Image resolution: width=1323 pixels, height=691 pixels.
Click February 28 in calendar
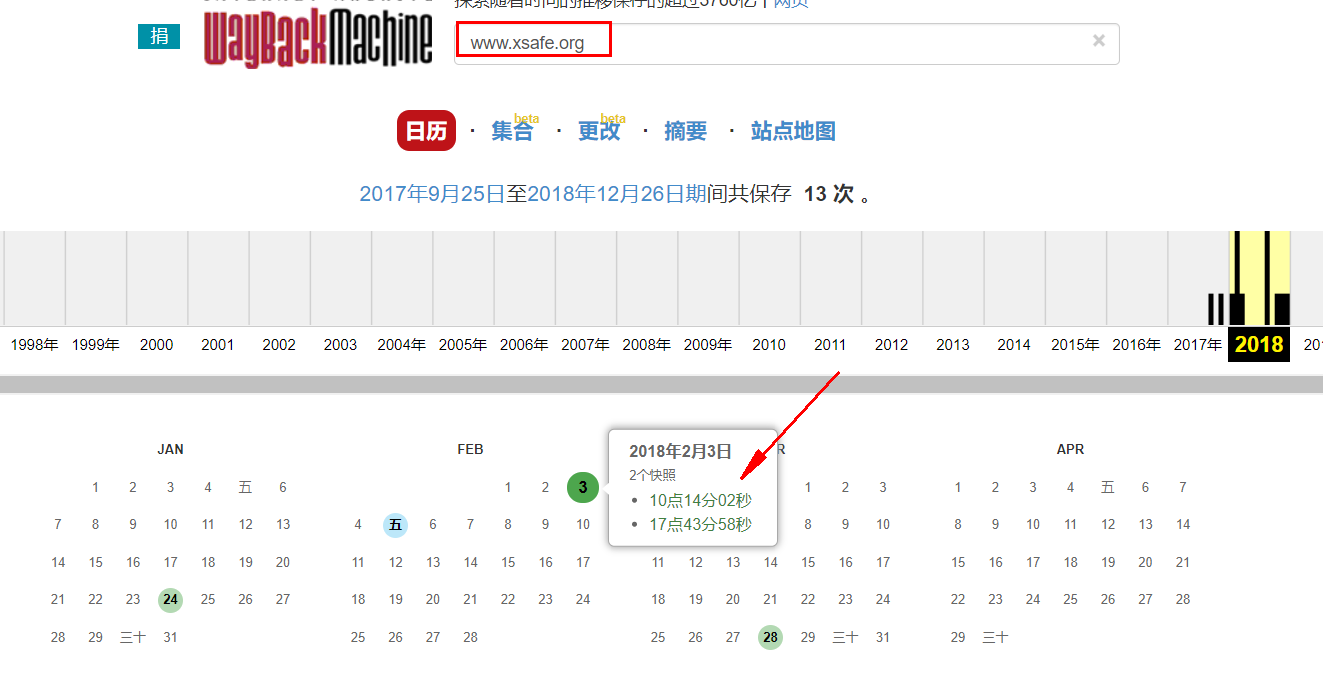[471, 637]
